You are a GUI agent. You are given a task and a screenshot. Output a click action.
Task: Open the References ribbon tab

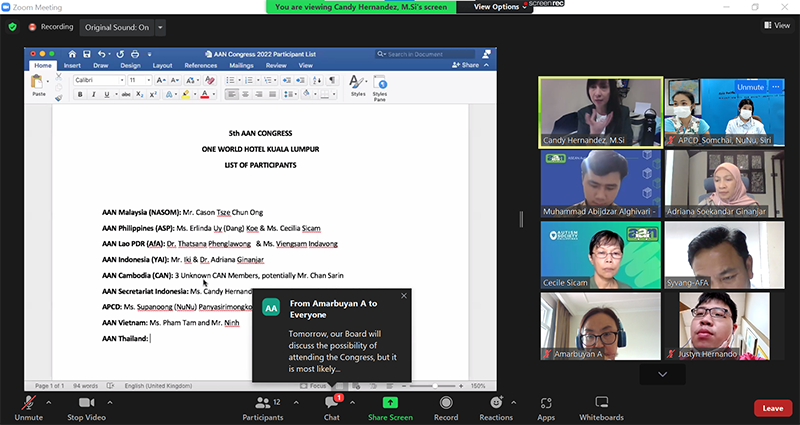(x=201, y=65)
